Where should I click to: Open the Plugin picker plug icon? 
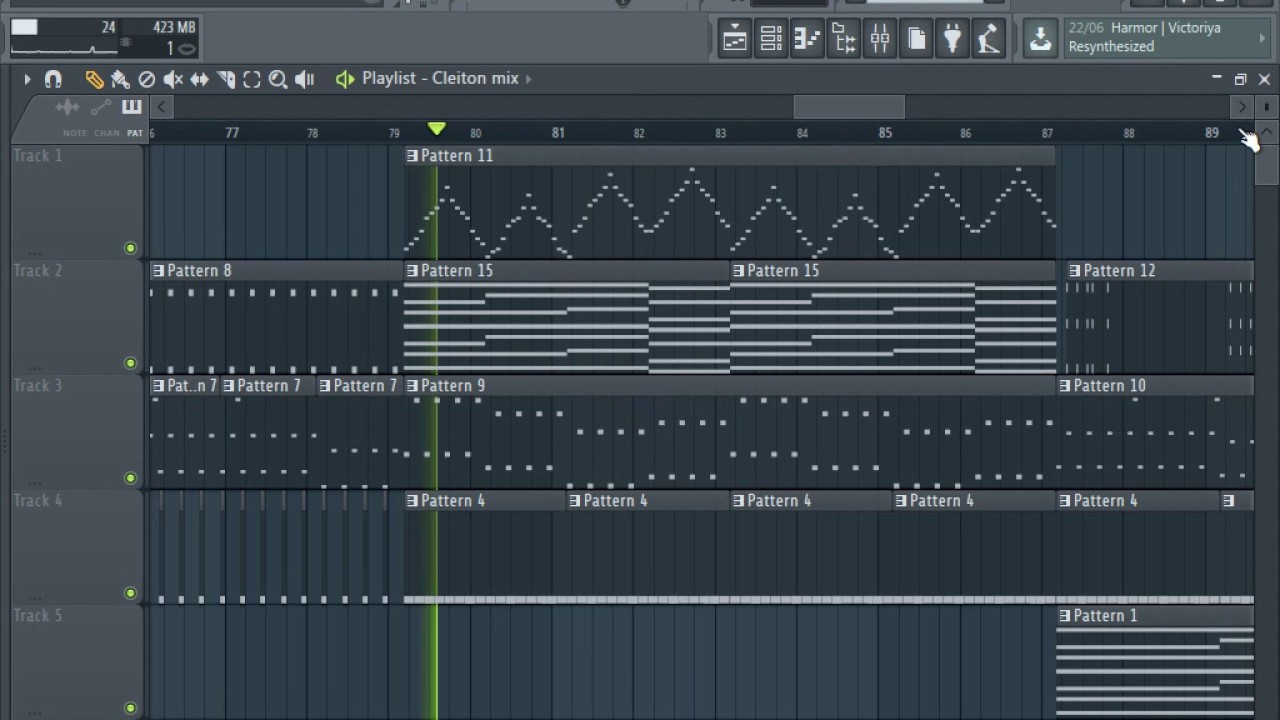(x=953, y=39)
